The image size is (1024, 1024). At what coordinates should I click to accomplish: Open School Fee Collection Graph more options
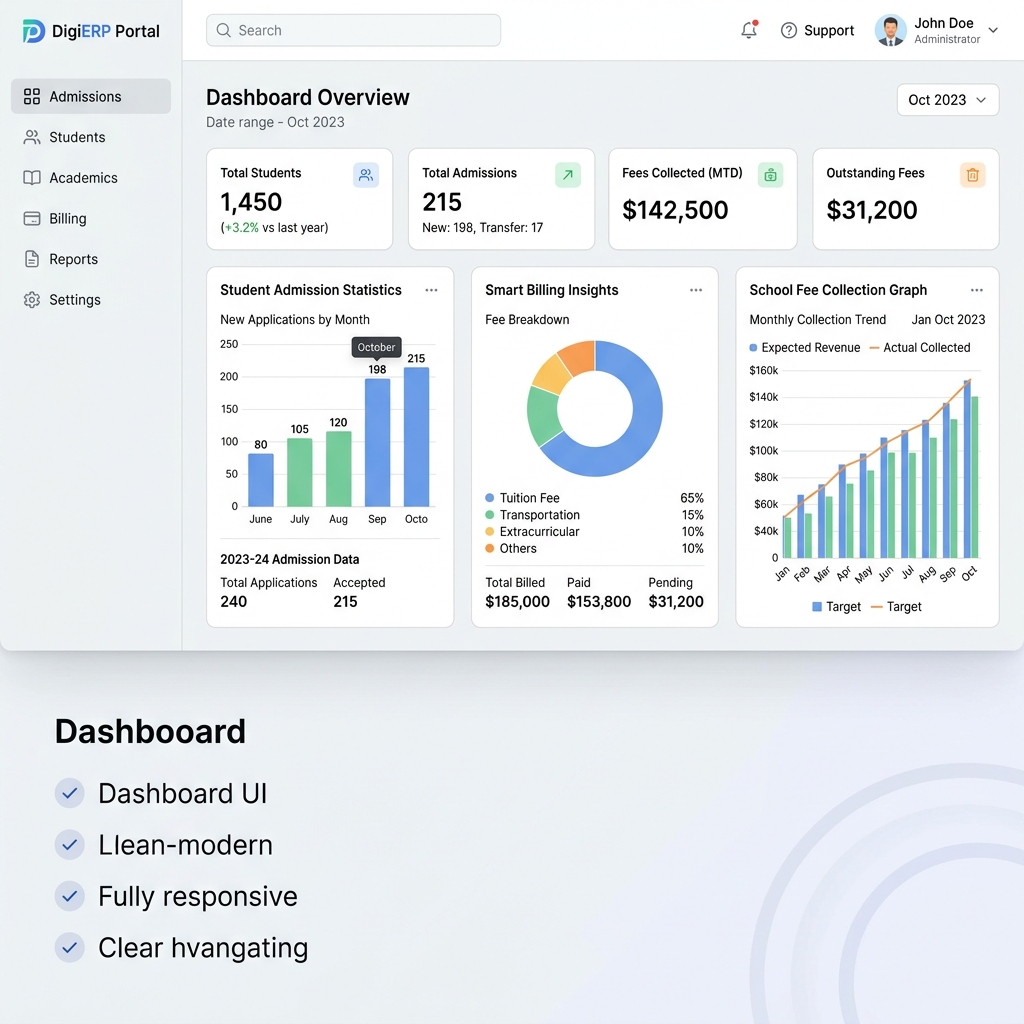[976, 290]
